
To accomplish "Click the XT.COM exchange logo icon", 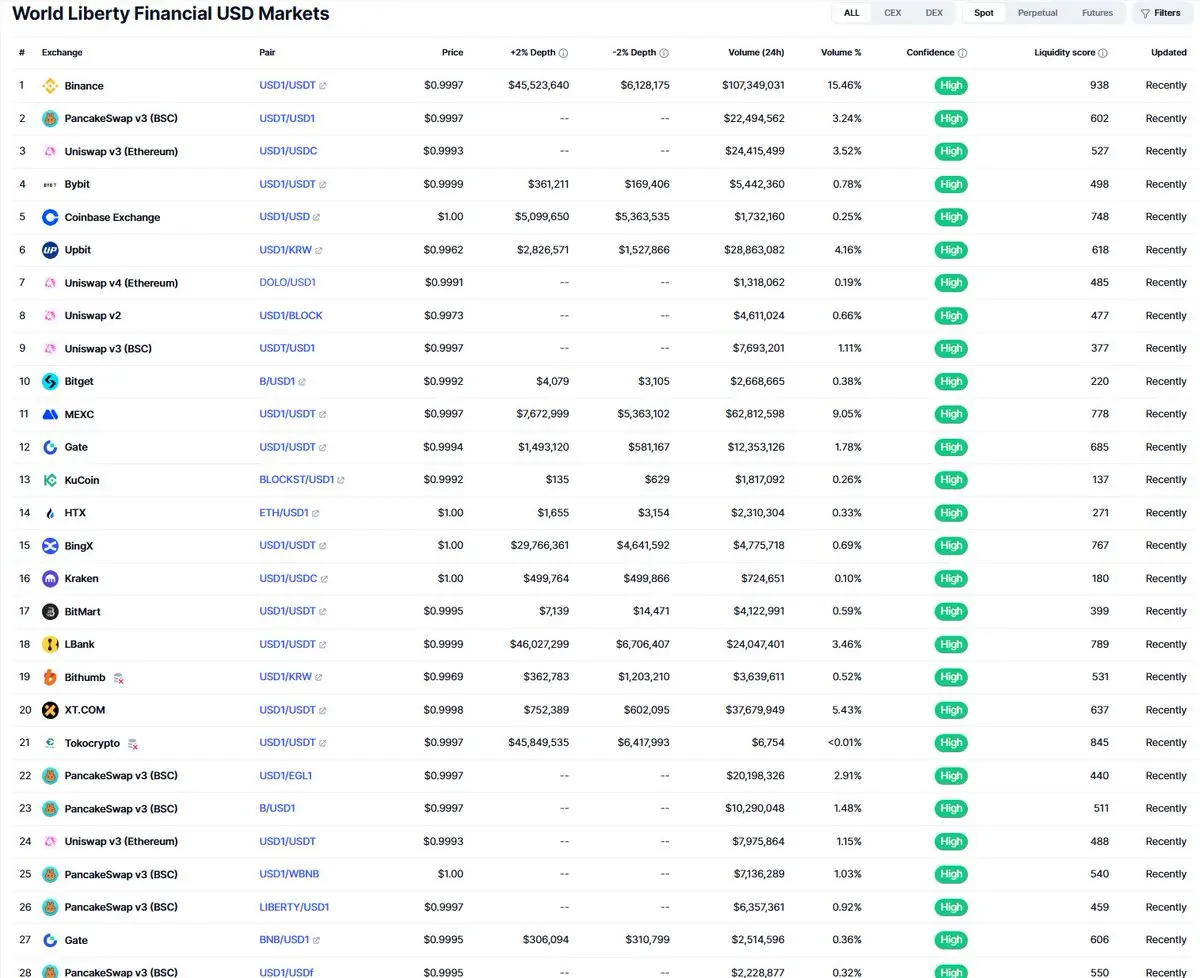I will (50, 710).
